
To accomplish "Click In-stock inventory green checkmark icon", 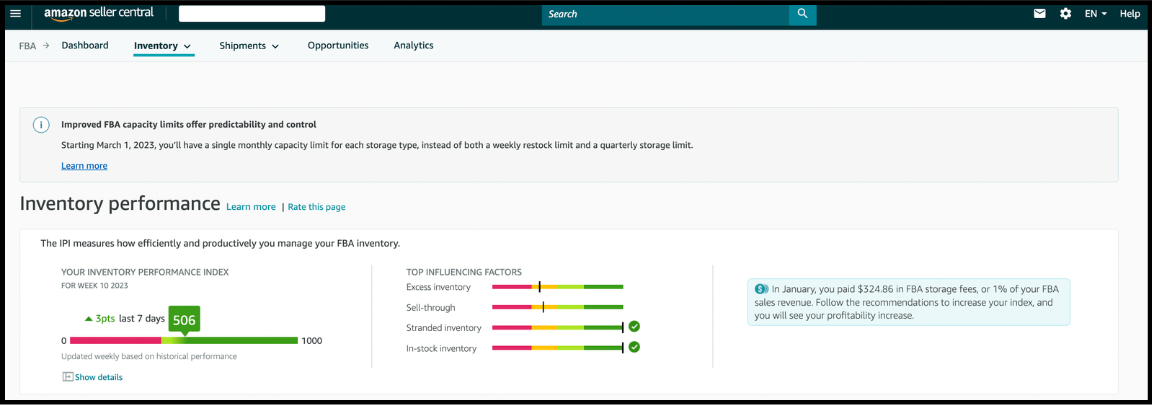I will pos(634,347).
